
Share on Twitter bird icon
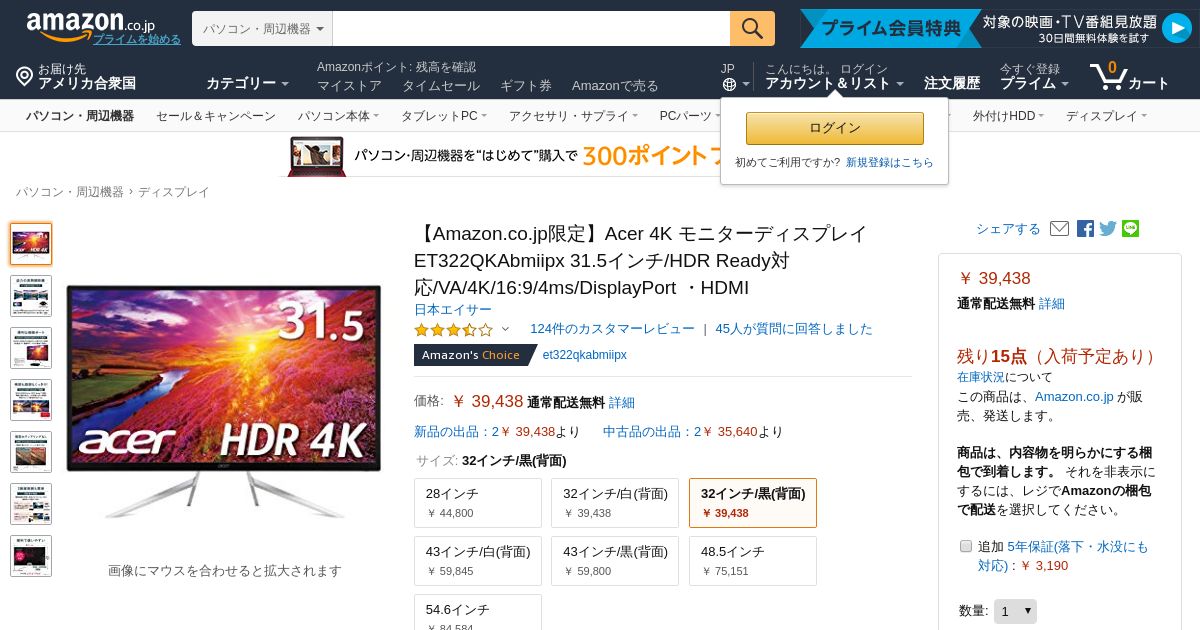click(1108, 229)
